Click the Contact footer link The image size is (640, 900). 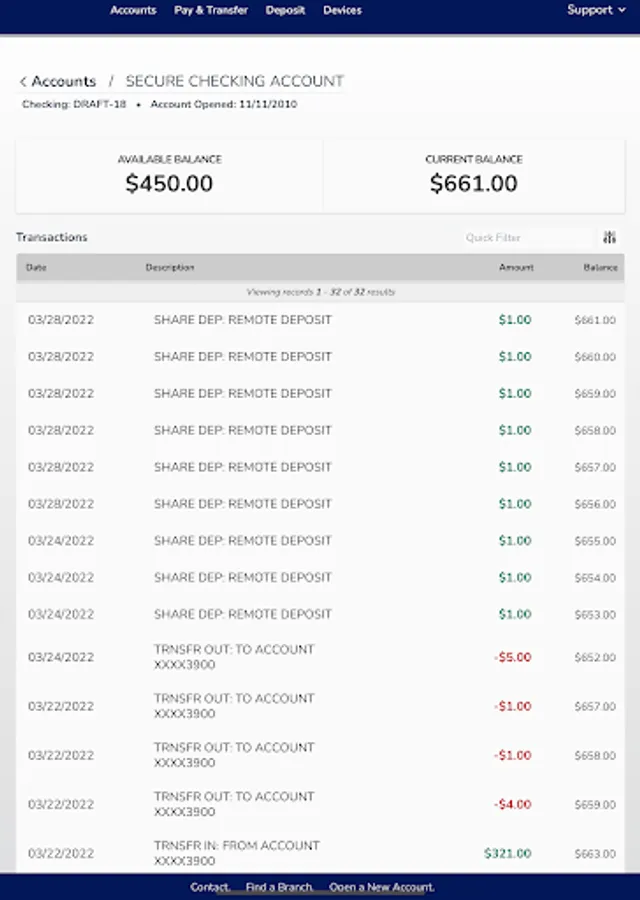pyautogui.click(x=210, y=887)
